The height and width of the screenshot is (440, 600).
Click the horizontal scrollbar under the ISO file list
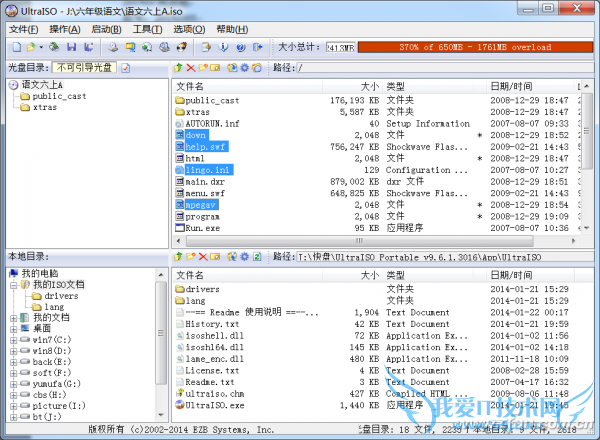(x=360, y=241)
